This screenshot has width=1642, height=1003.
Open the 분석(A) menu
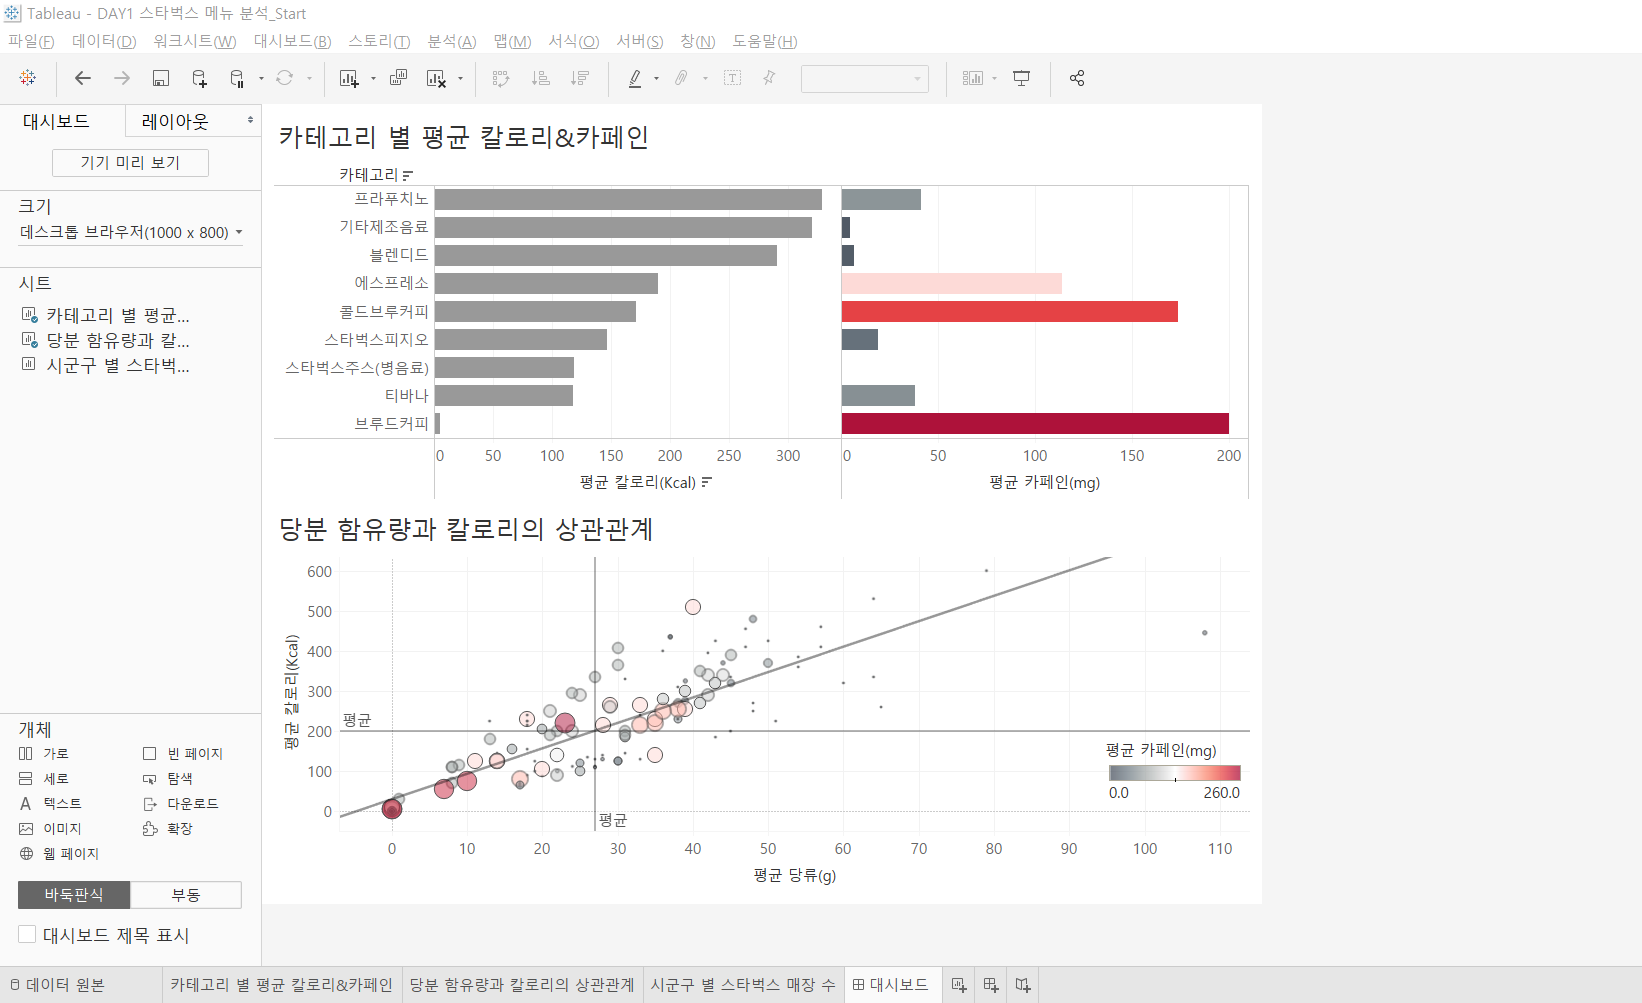click(x=452, y=41)
